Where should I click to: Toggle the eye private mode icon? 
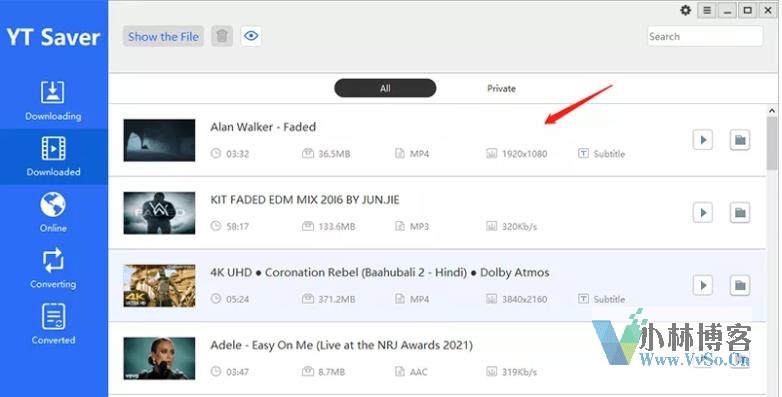pyautogui.click(x=251, y=36)
